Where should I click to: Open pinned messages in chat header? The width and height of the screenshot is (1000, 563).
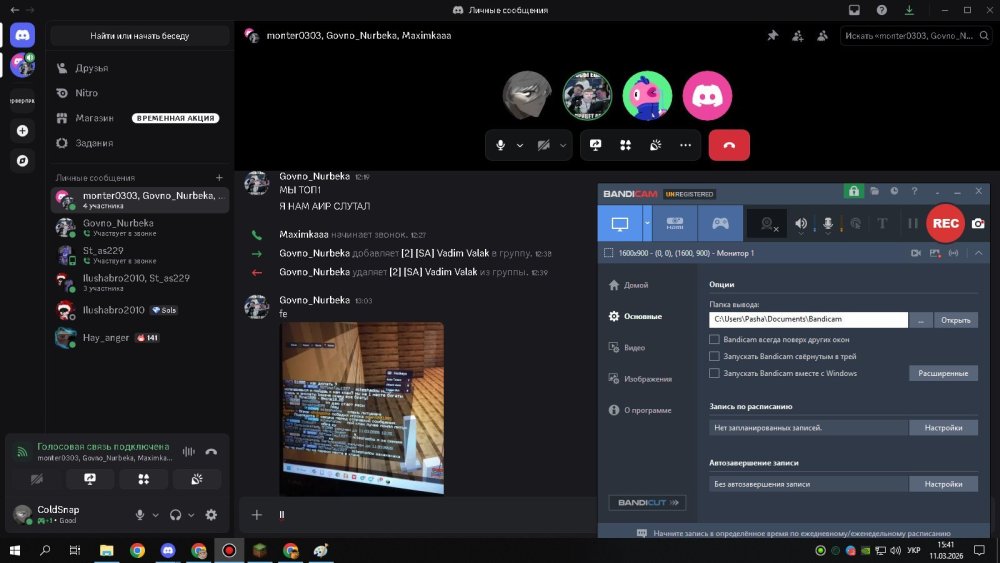(x=773, y=36)
